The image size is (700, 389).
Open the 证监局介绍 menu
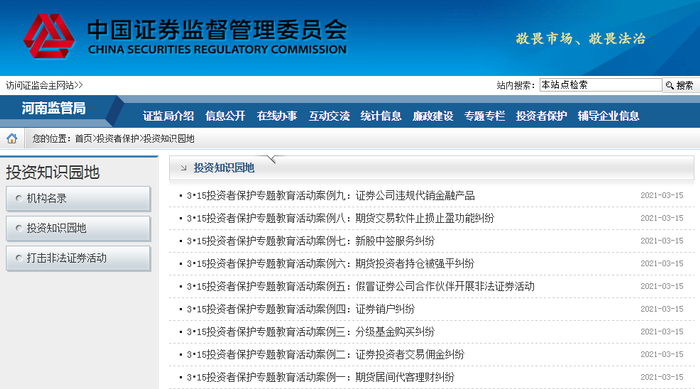(x=168, y=116)
